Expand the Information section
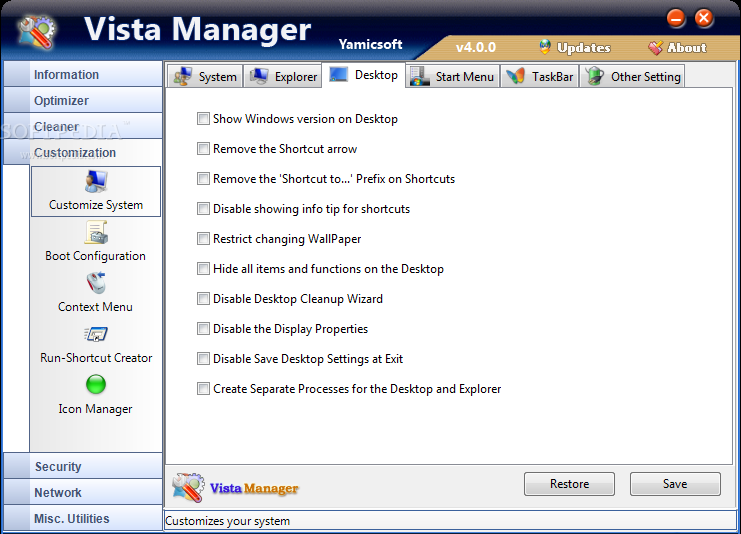 (x=83, y=74)
